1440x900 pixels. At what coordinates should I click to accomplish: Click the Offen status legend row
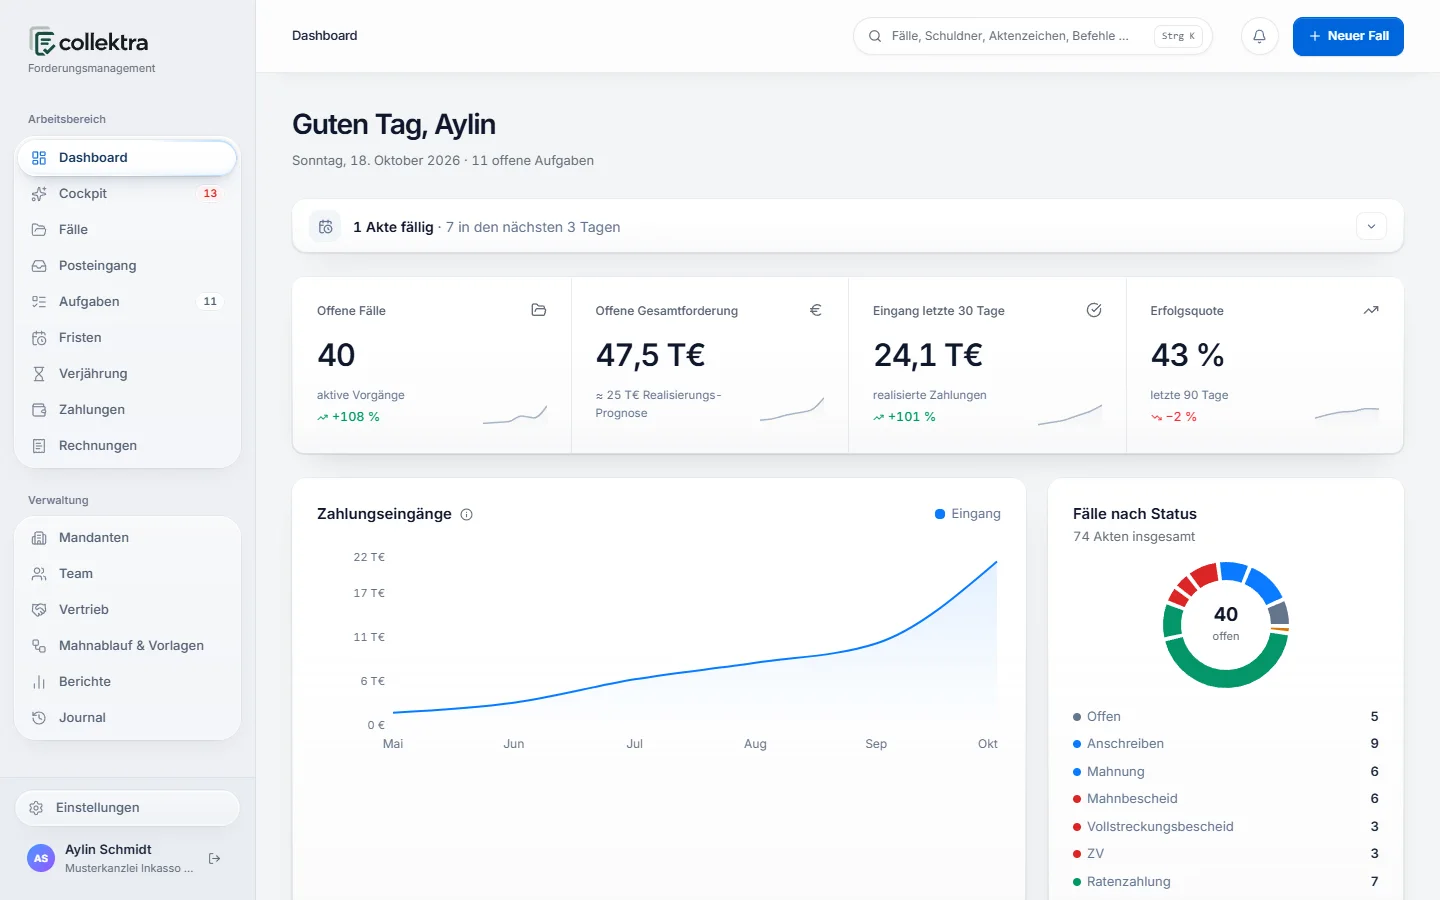[1225, 717]
